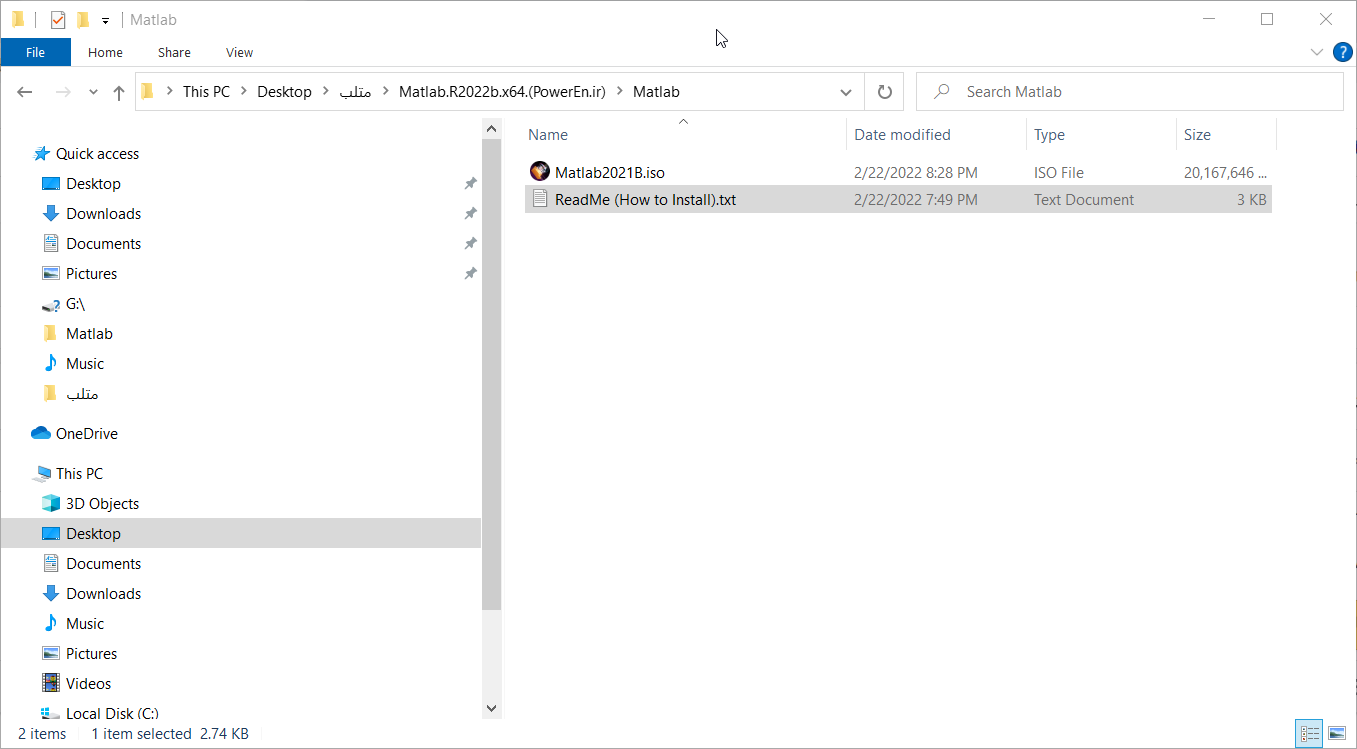Viewport: 1357px width, 749px height.
Task: Select the ReadMe (How to Install).txt file name
Action: [645, 200]
